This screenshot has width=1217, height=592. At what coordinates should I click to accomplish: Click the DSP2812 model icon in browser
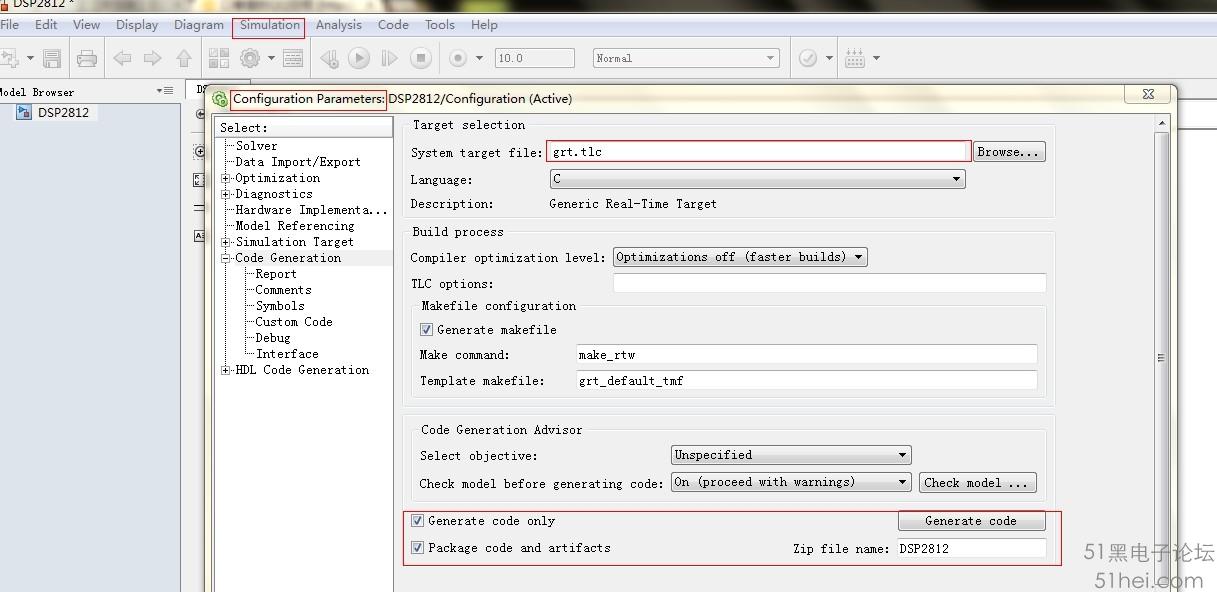(x=24, y=113)
